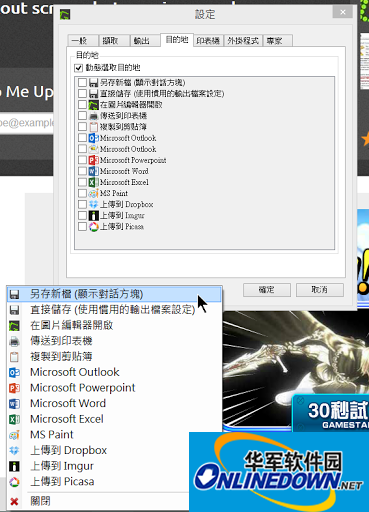This screenshot has width=369, height=512.
Task: Choose Microsoft Outlook in popup menu
Action: 114,372
